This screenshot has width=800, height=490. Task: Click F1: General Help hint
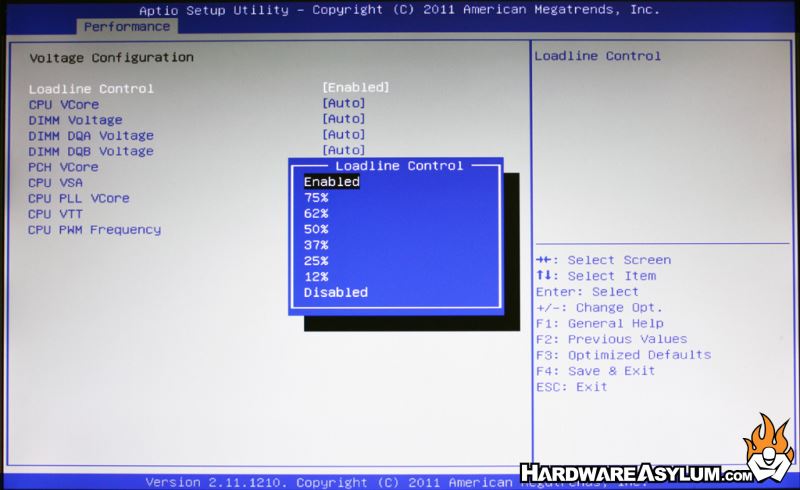coord(600,324)
